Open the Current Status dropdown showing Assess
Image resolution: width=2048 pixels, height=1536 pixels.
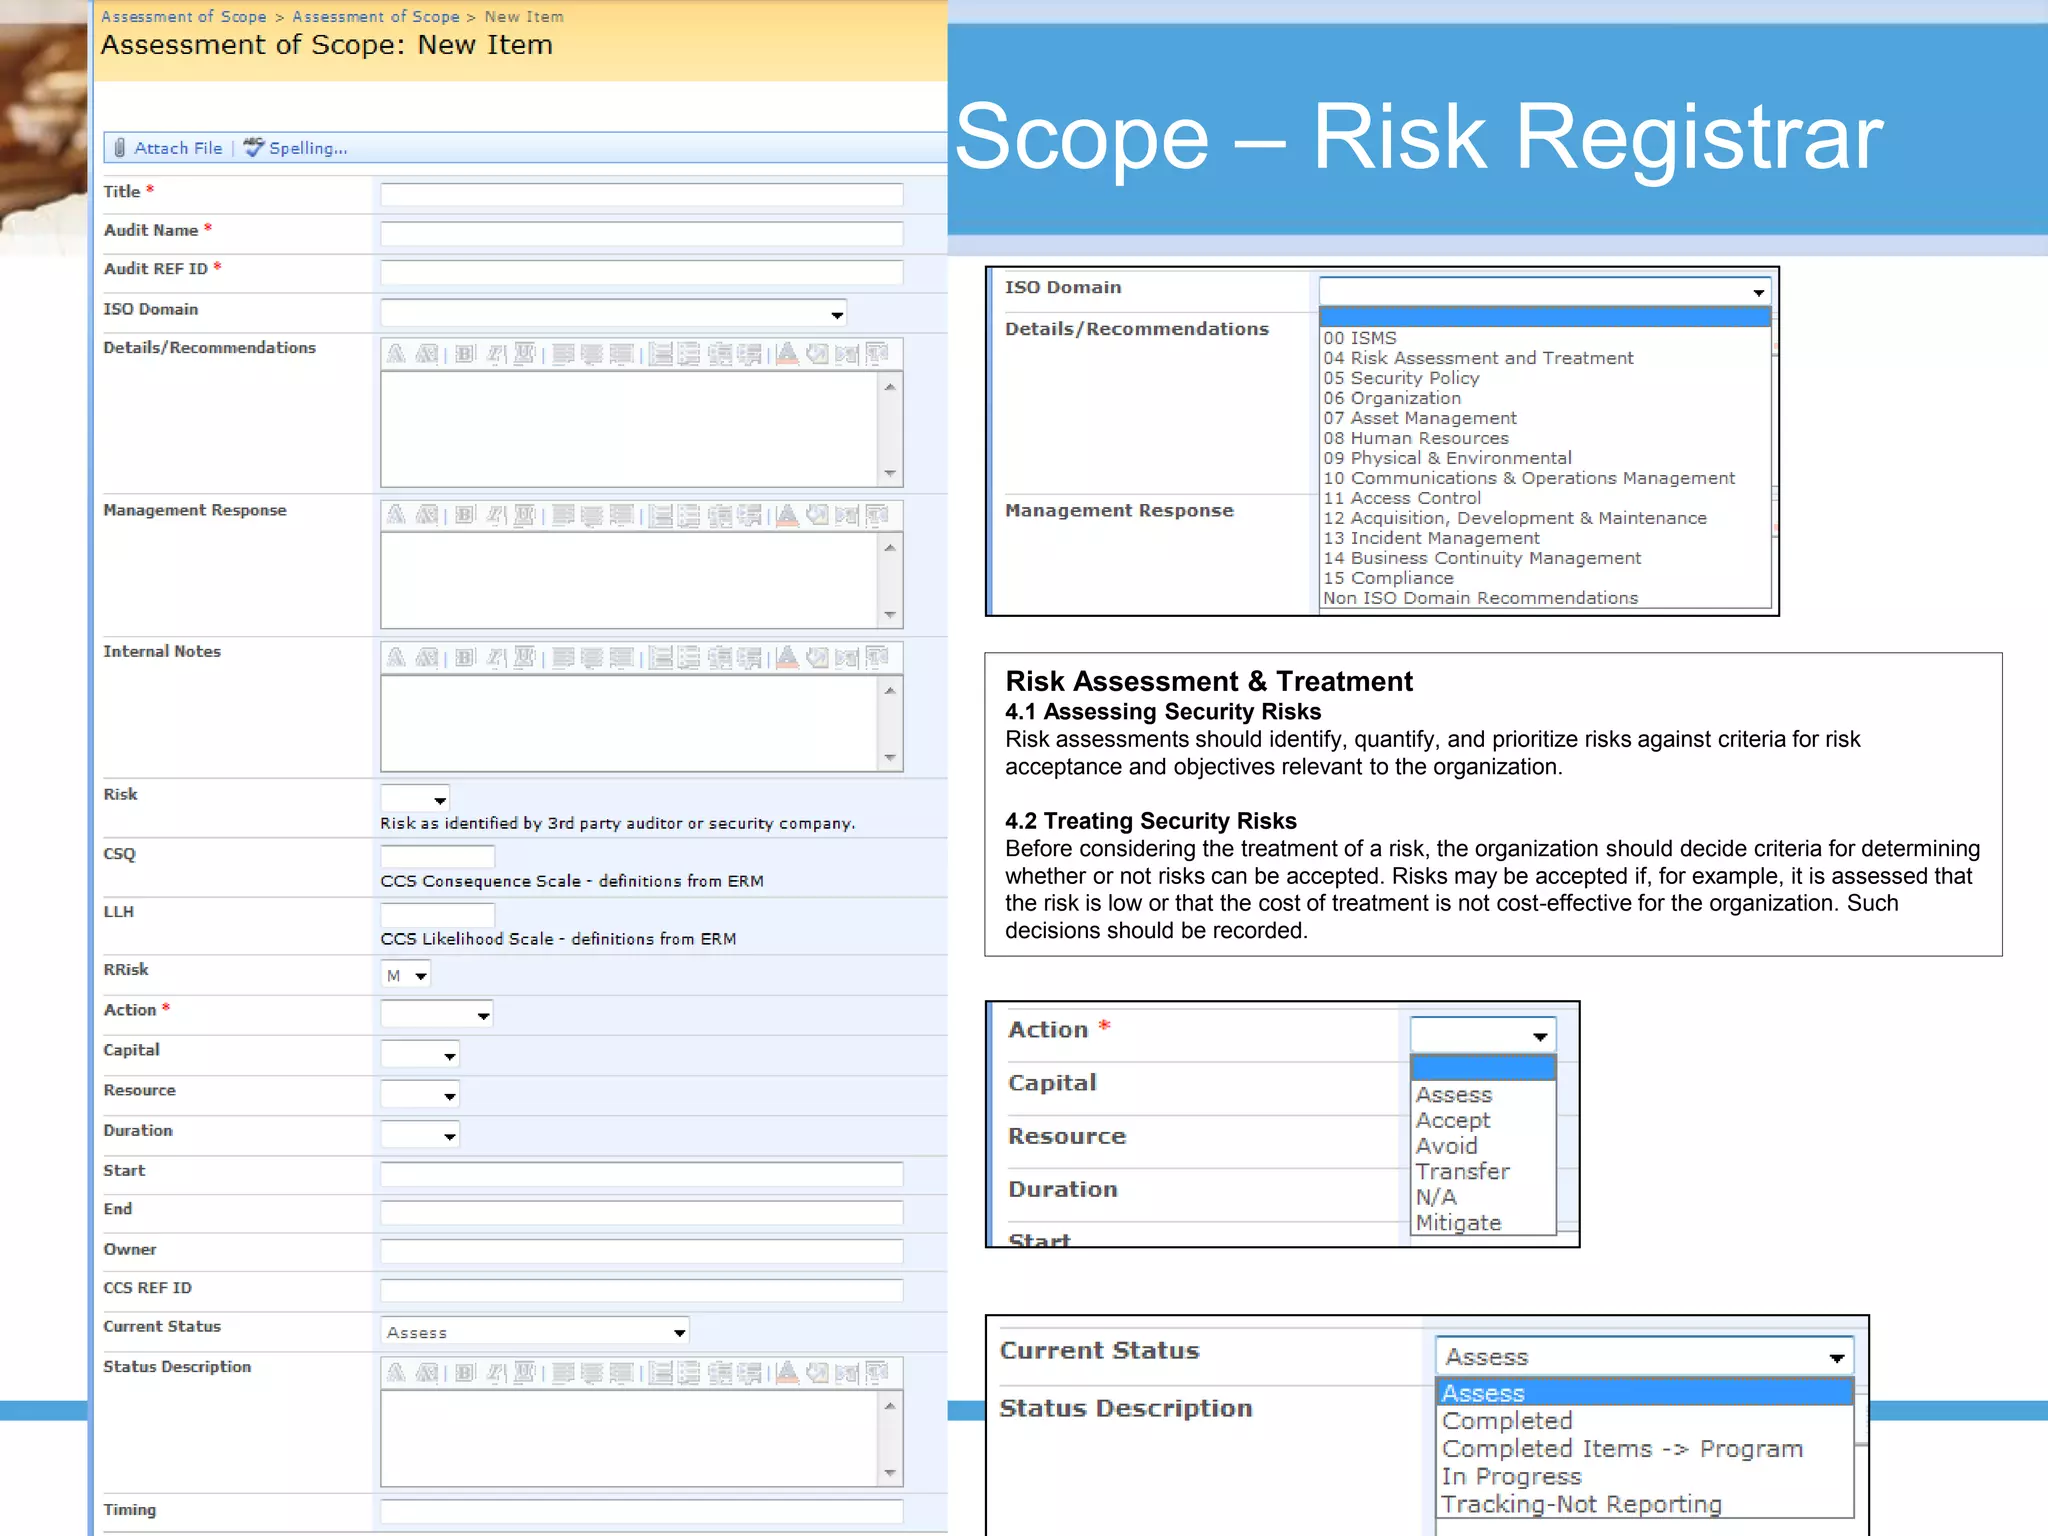535,1332
